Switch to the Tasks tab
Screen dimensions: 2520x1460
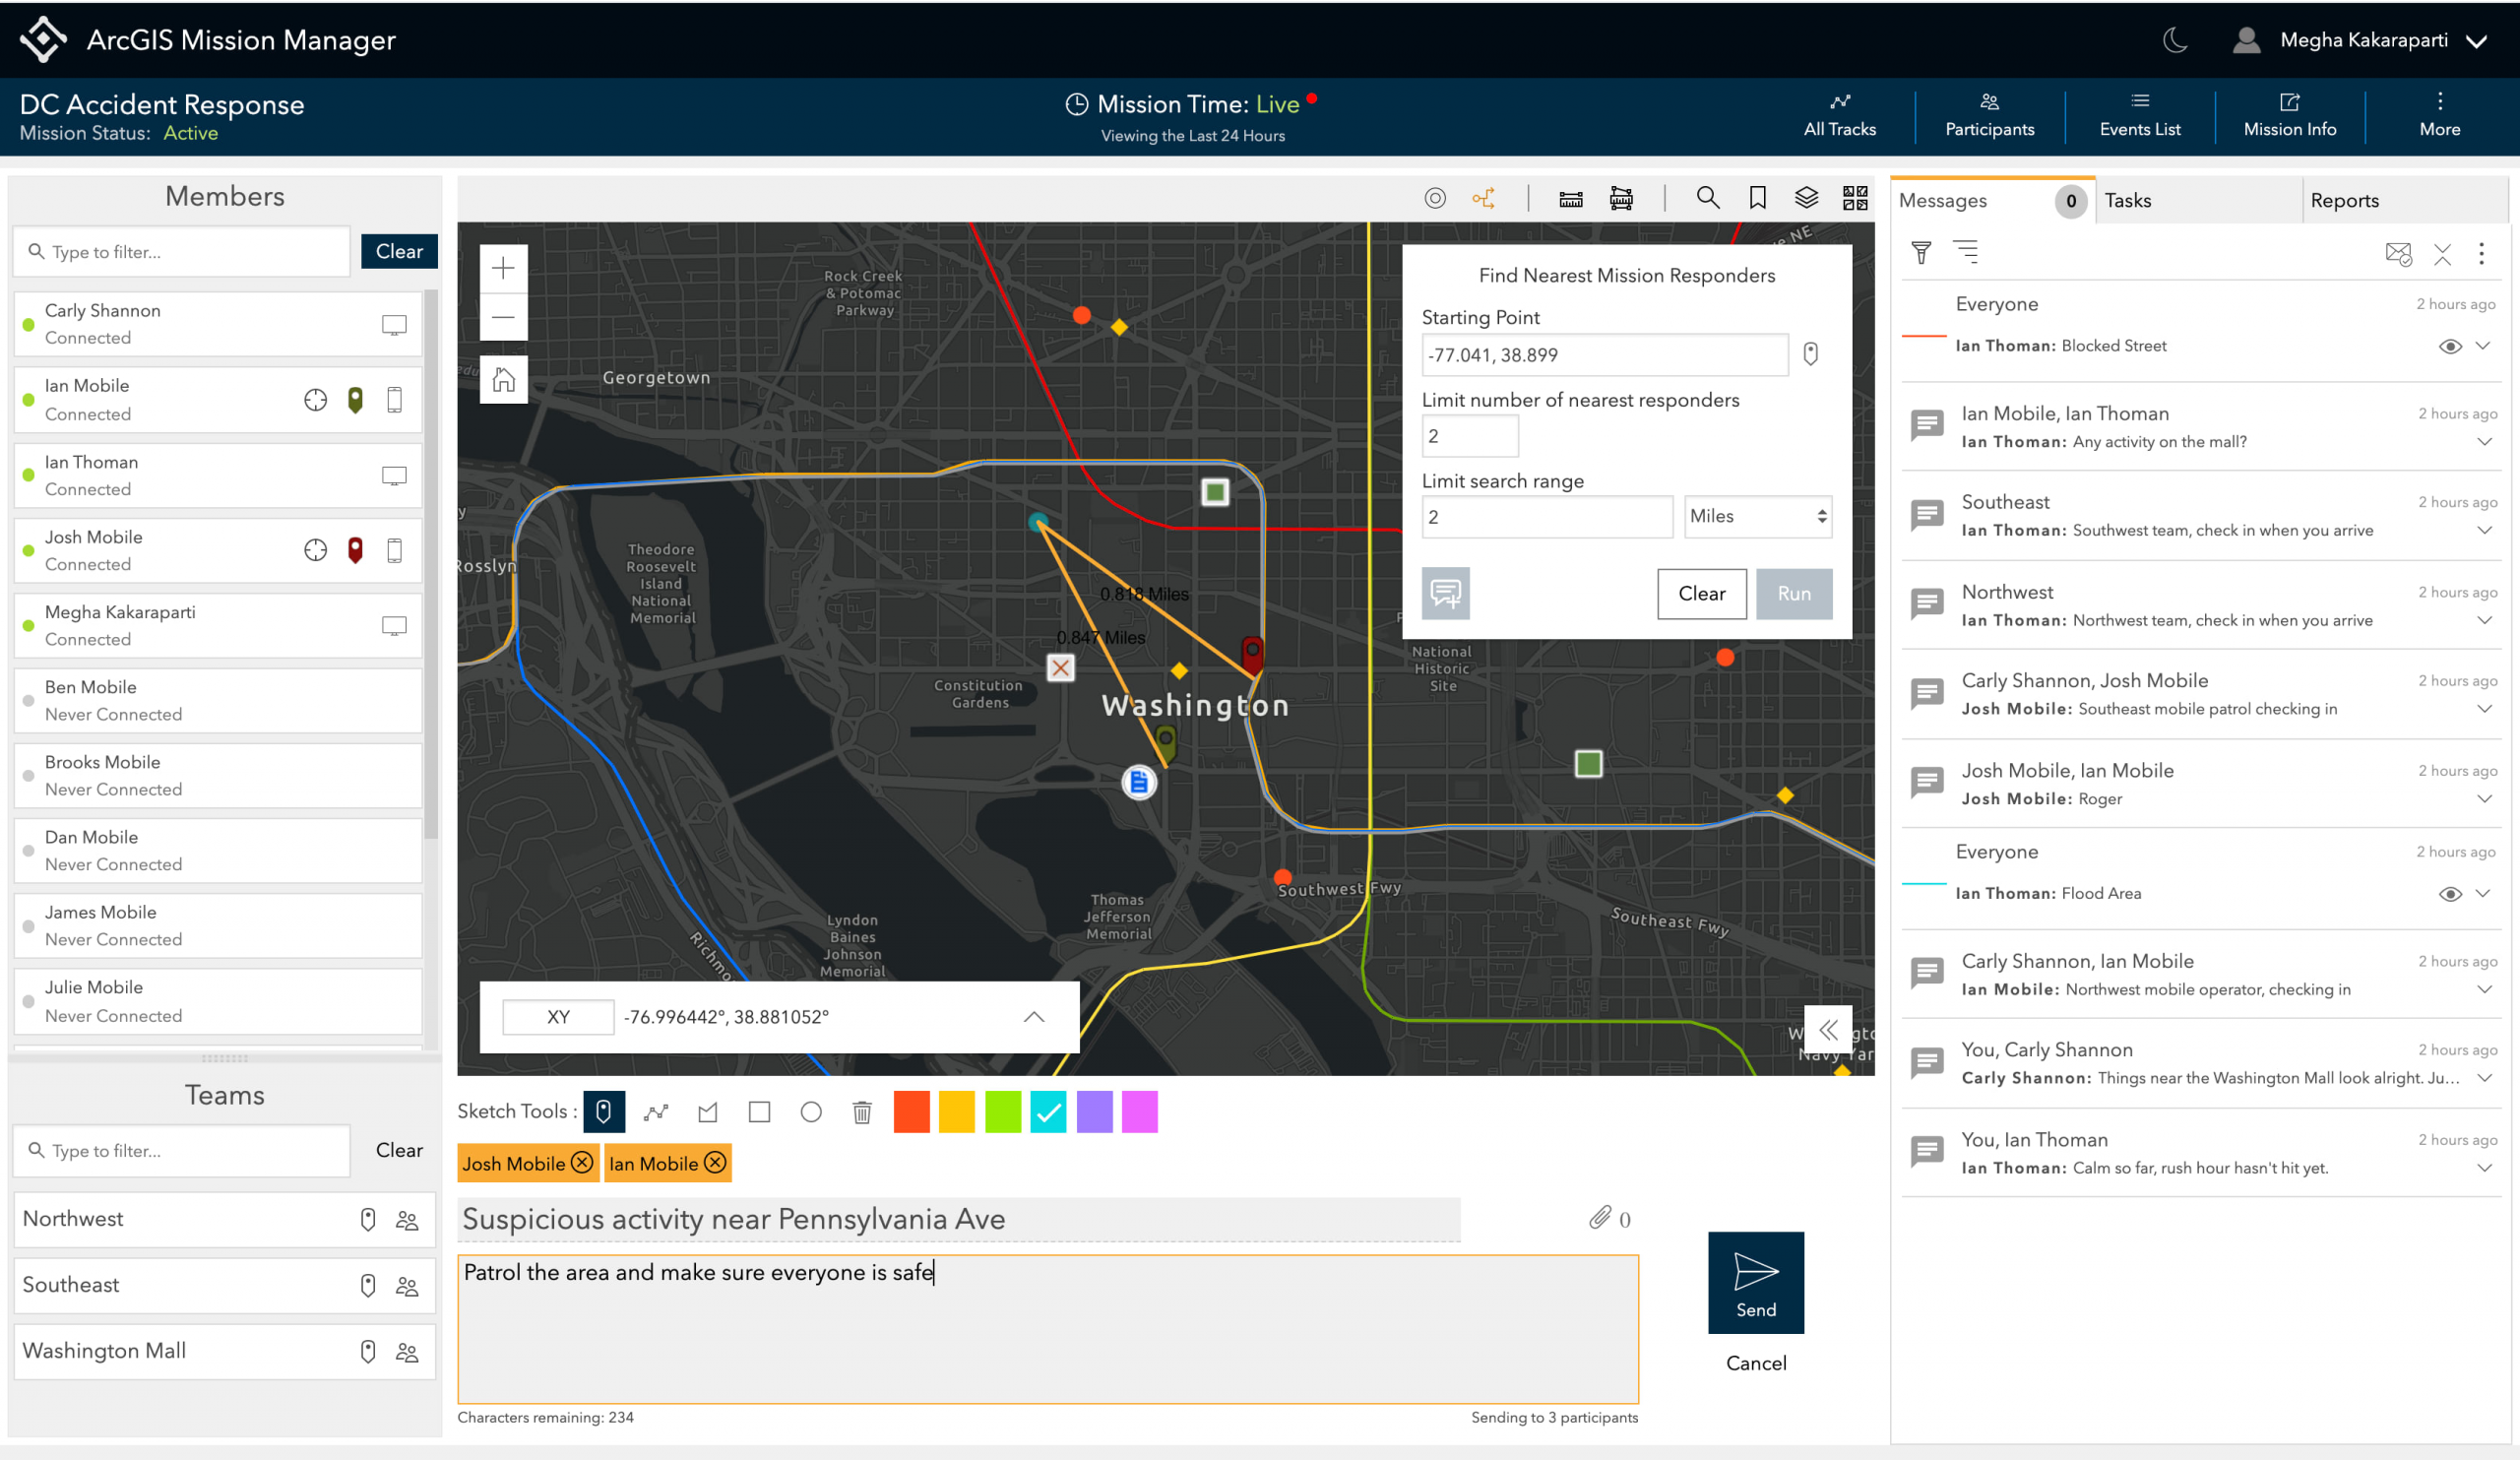coord(2127,200)
